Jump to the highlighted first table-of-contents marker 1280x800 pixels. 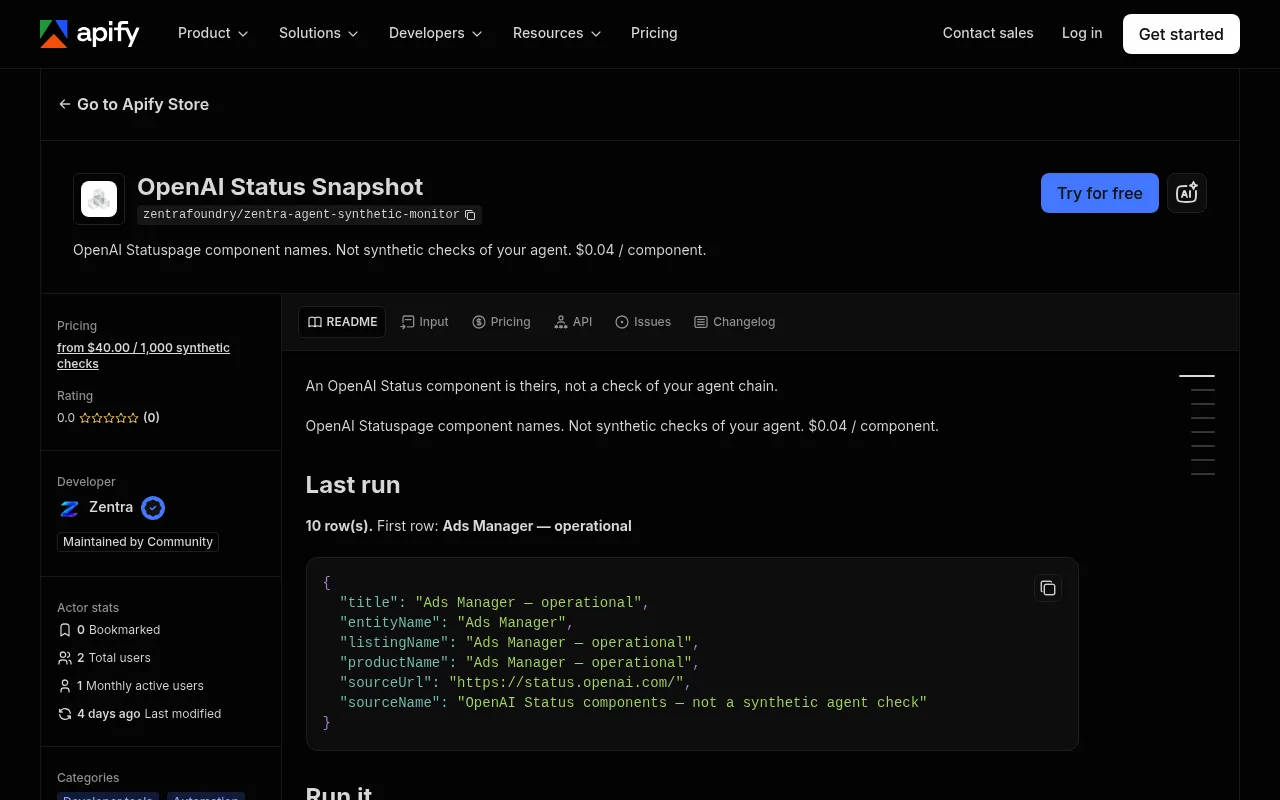point(1197,376)
